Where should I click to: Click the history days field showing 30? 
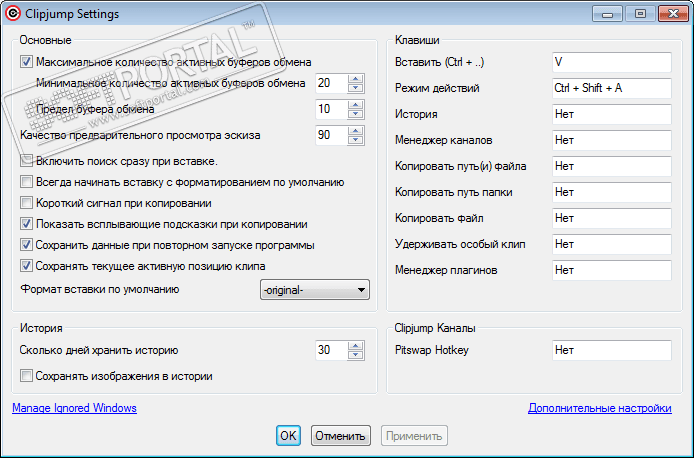[x=331, y=350]
